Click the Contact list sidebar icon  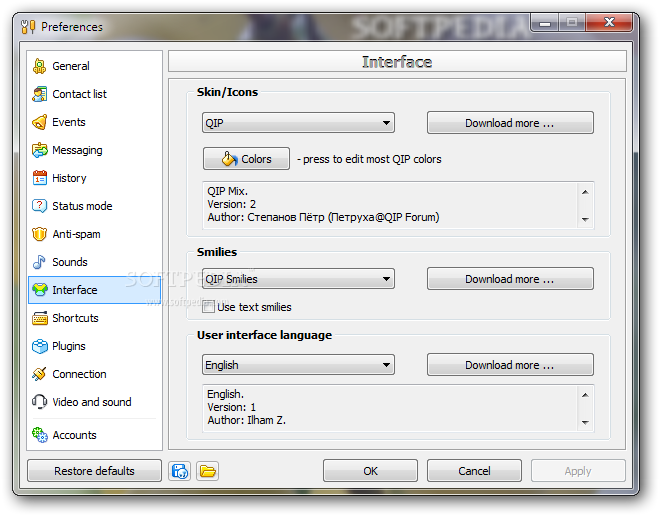click(40, 94)
